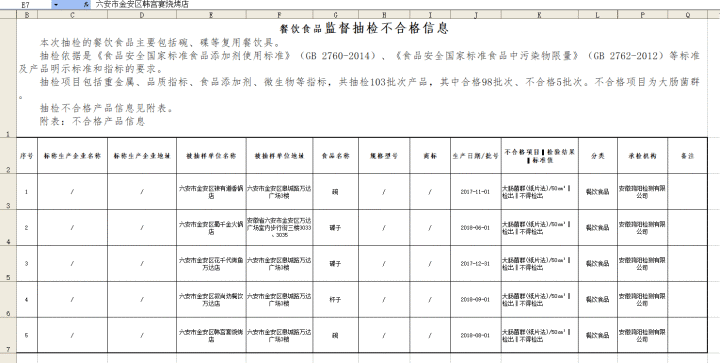Click inspection agency cell in row 6
This screenshot has width=720, height=363.
pos(642,300)
